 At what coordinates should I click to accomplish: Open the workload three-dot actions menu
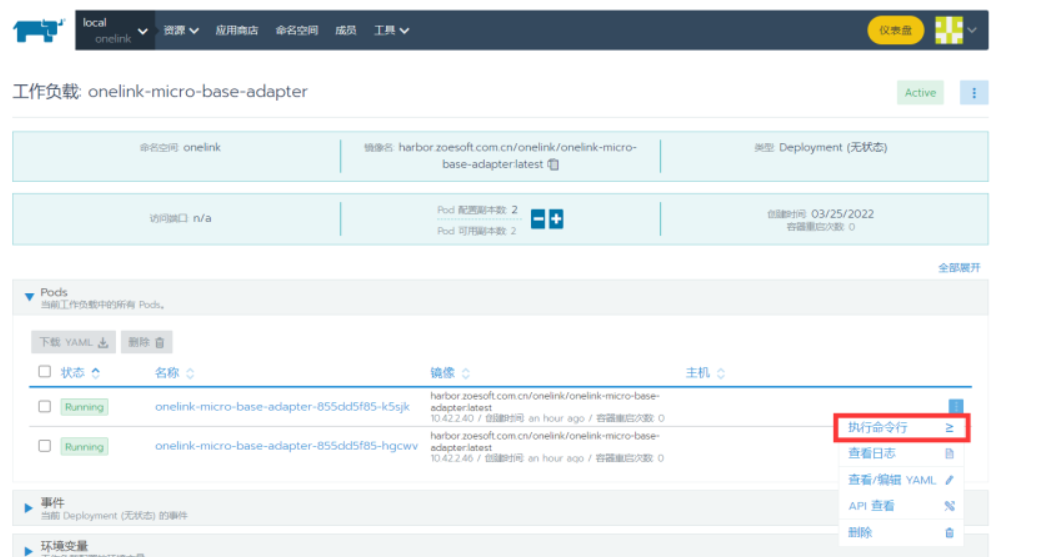973,93
